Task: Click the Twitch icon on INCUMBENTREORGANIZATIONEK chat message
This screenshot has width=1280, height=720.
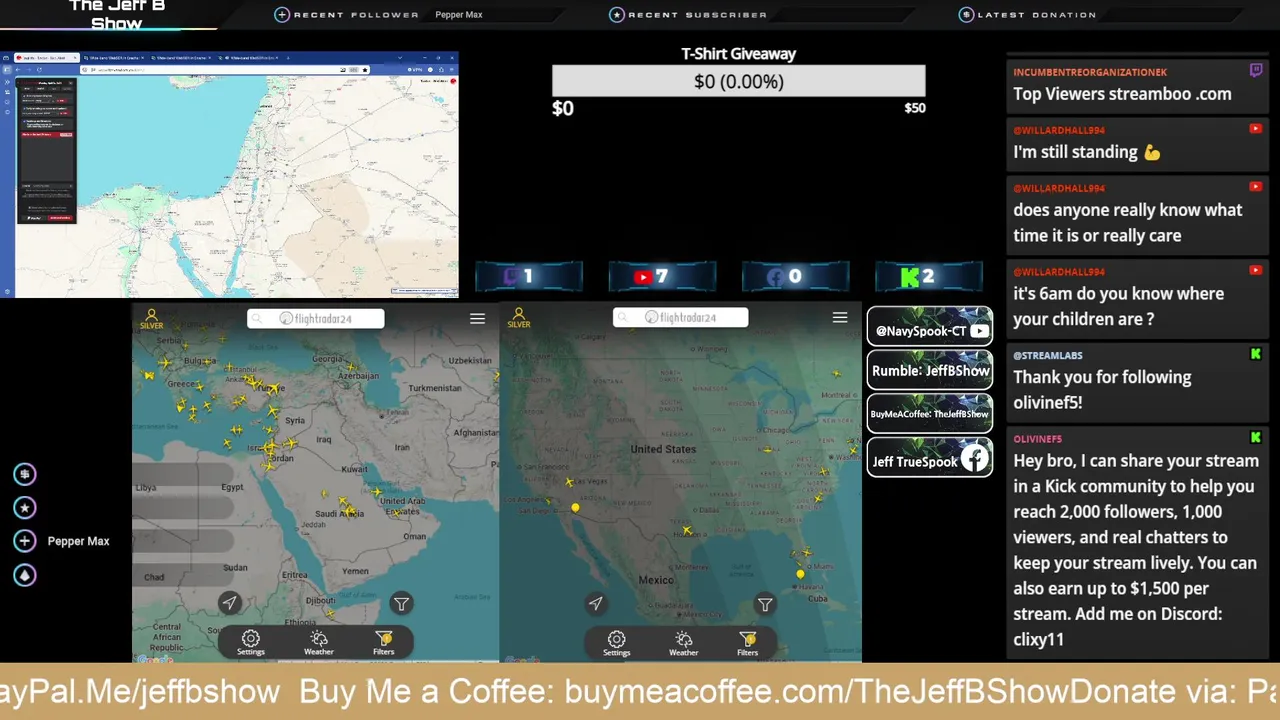Action: click(x=1255, y=70)
